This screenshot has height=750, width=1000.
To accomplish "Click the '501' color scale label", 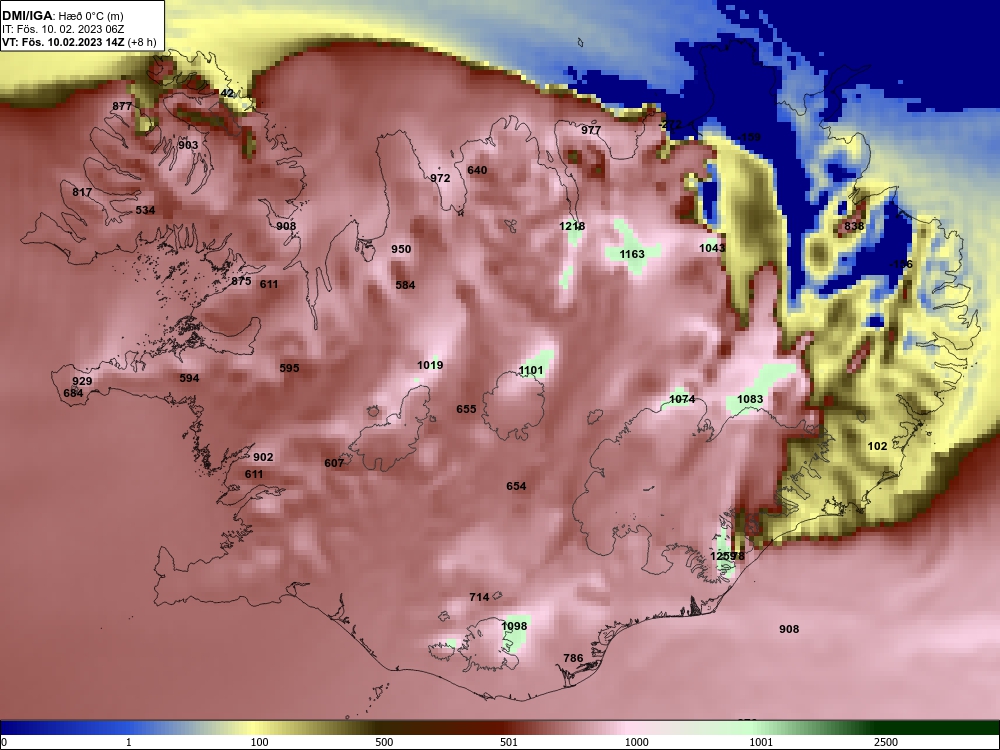I will point(509,742).
